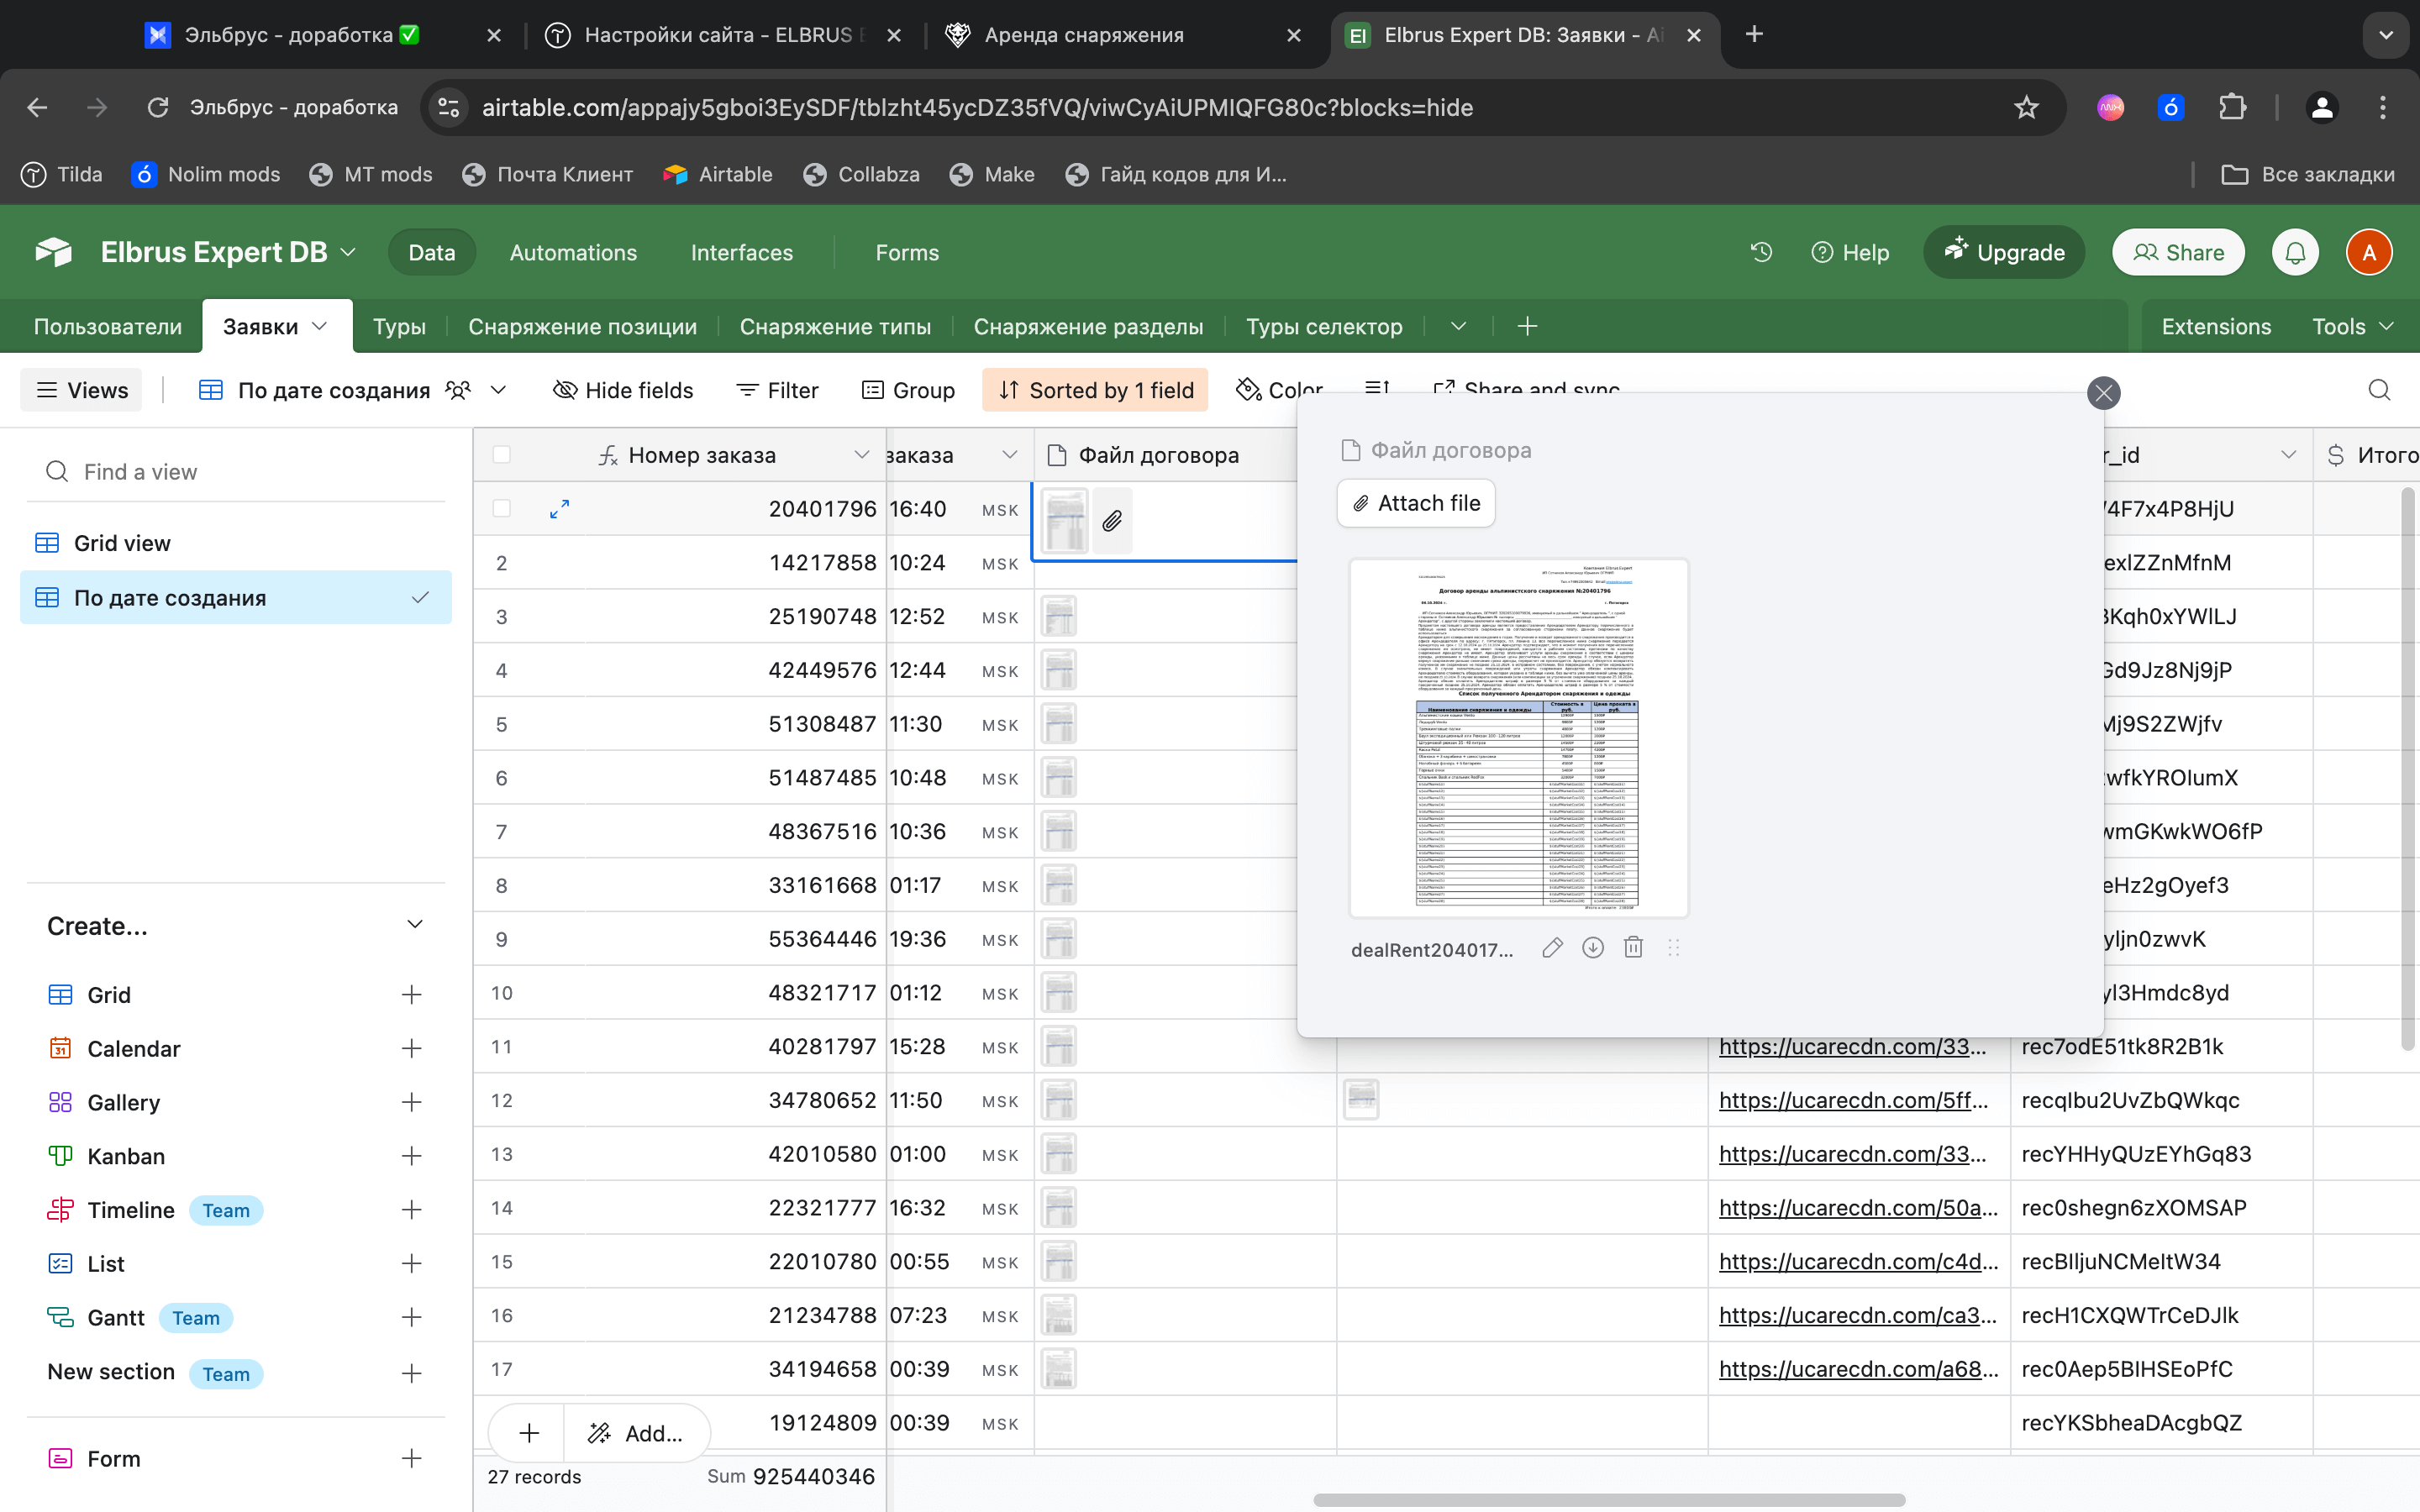Open the Filter option
The width and height of the screenshot is (2420, 1512).
(x=777, y=390)
